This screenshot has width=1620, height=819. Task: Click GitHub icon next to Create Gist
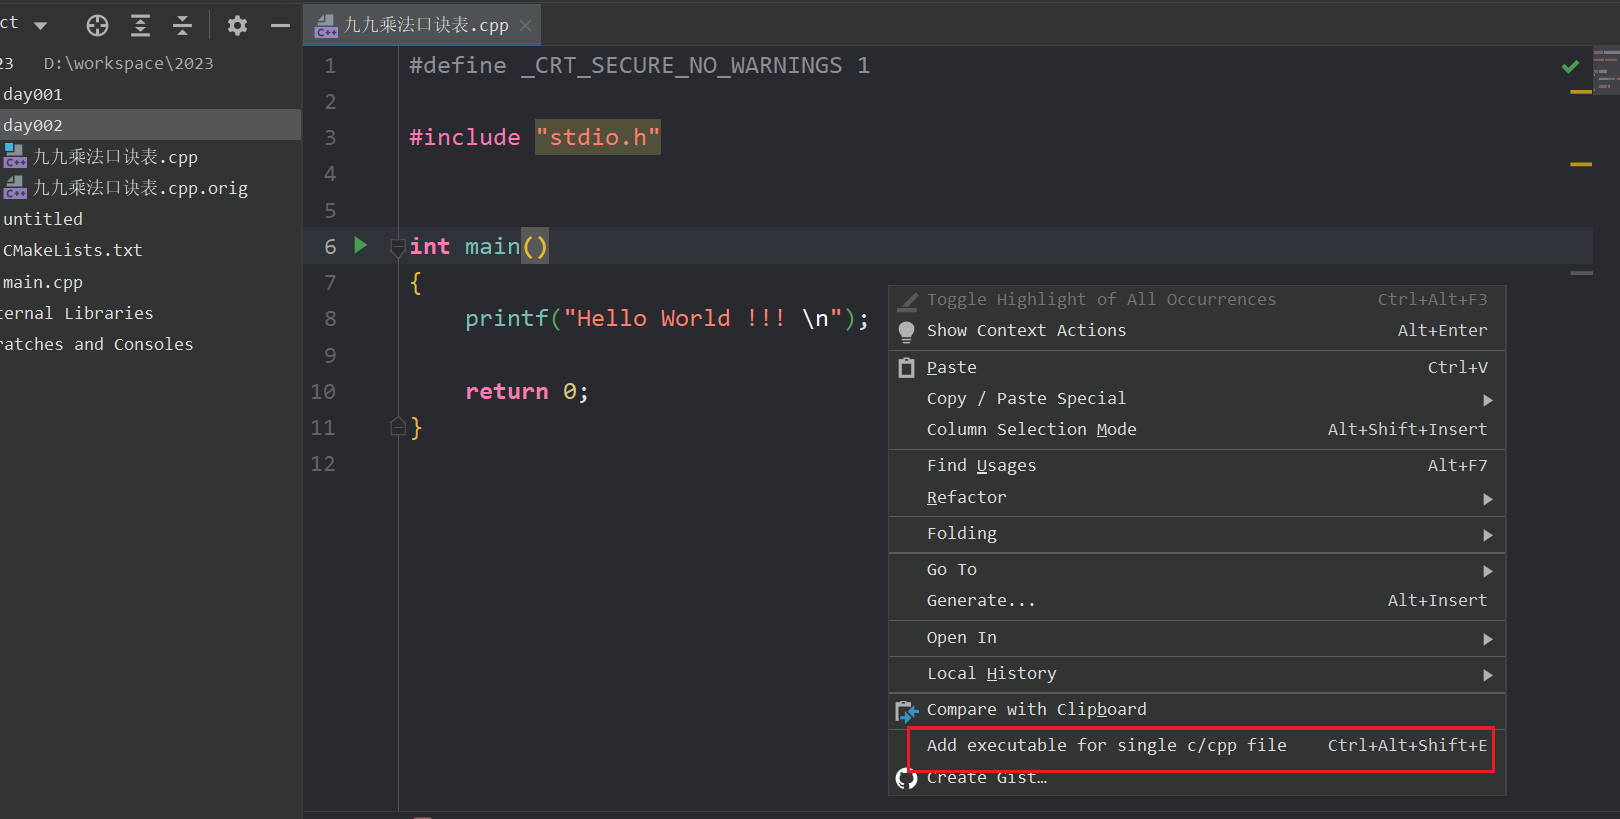tap(906, 778)
